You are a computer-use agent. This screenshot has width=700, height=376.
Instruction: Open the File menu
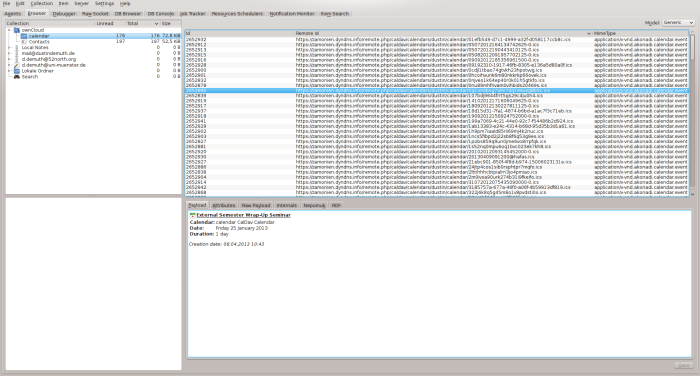click(x=7, y=4)
